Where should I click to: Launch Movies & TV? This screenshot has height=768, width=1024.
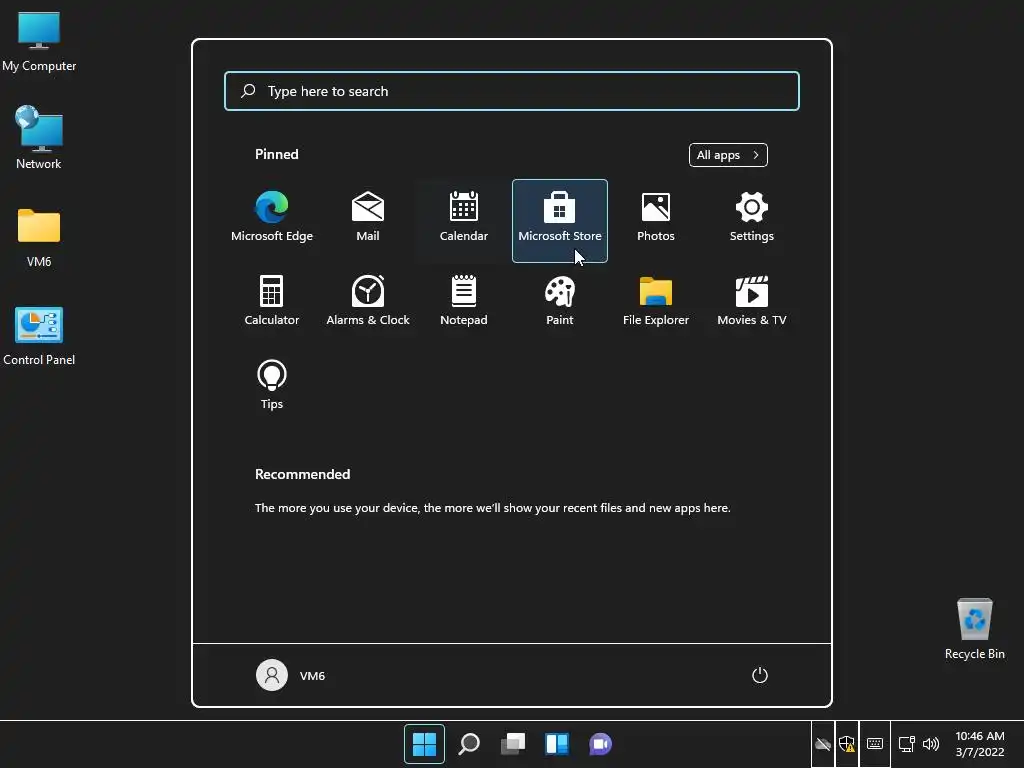[752, 302]
